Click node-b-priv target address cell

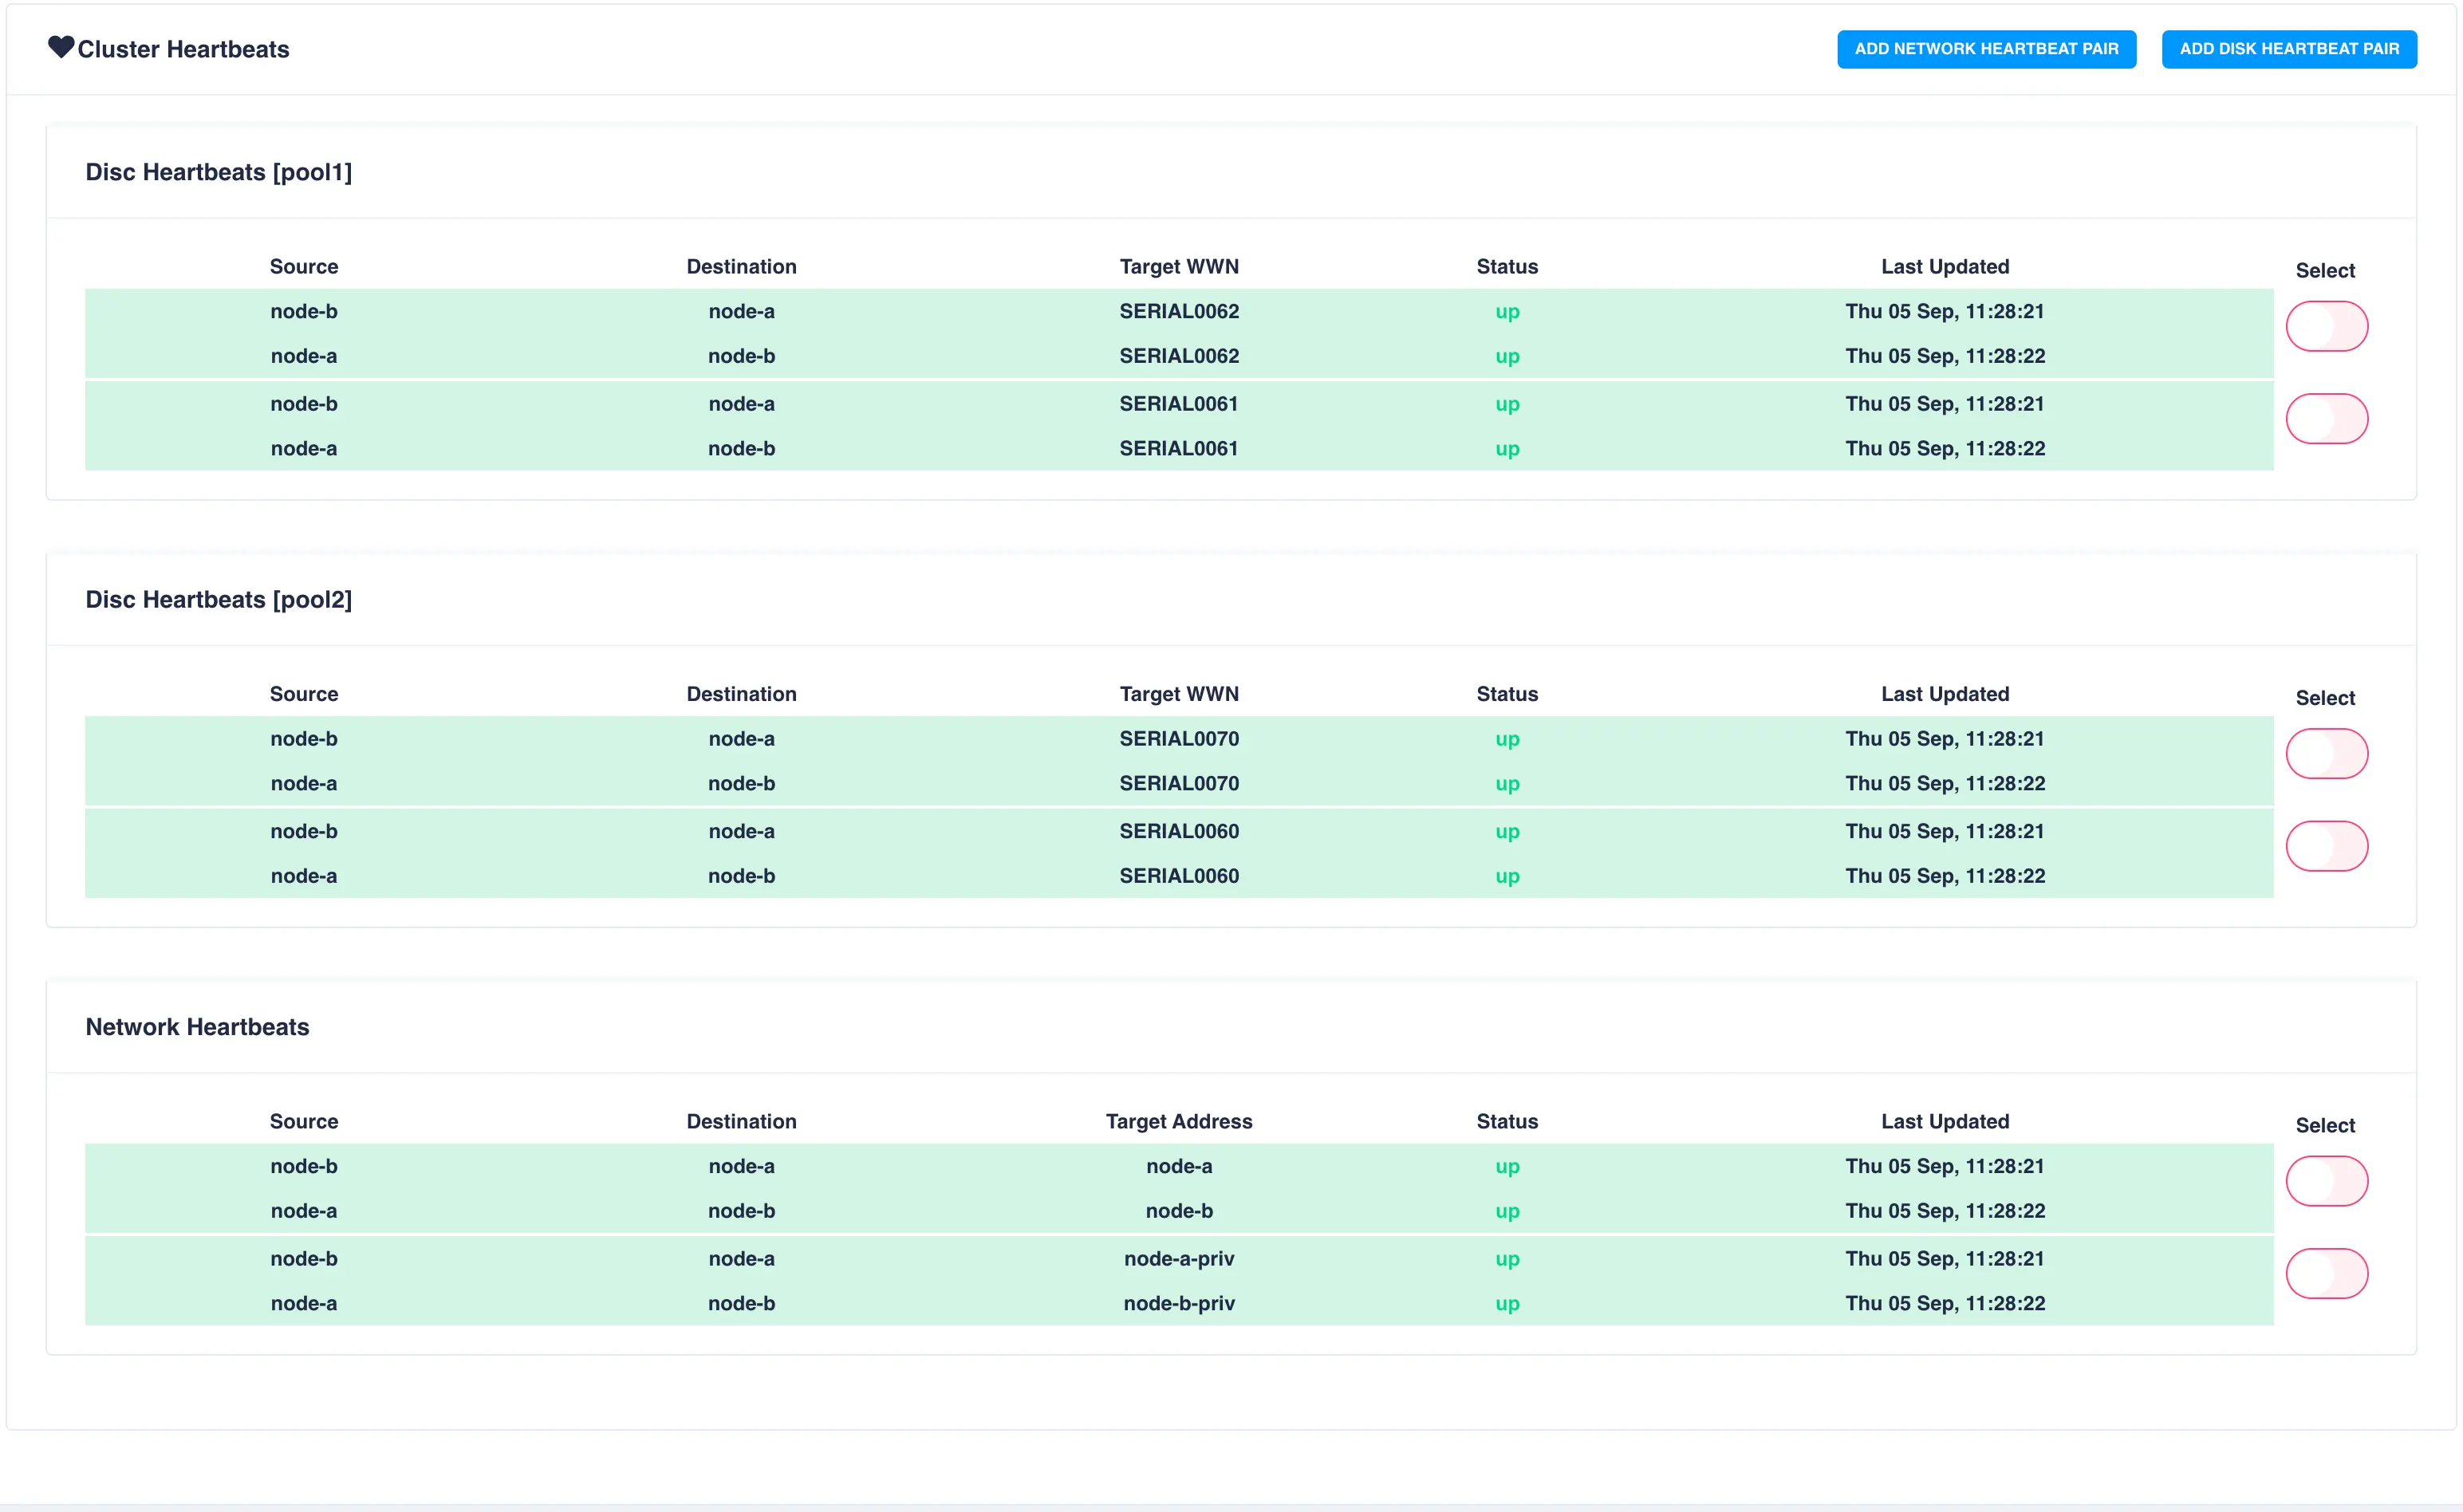pyautogui.click(x=1179, y=1303)
